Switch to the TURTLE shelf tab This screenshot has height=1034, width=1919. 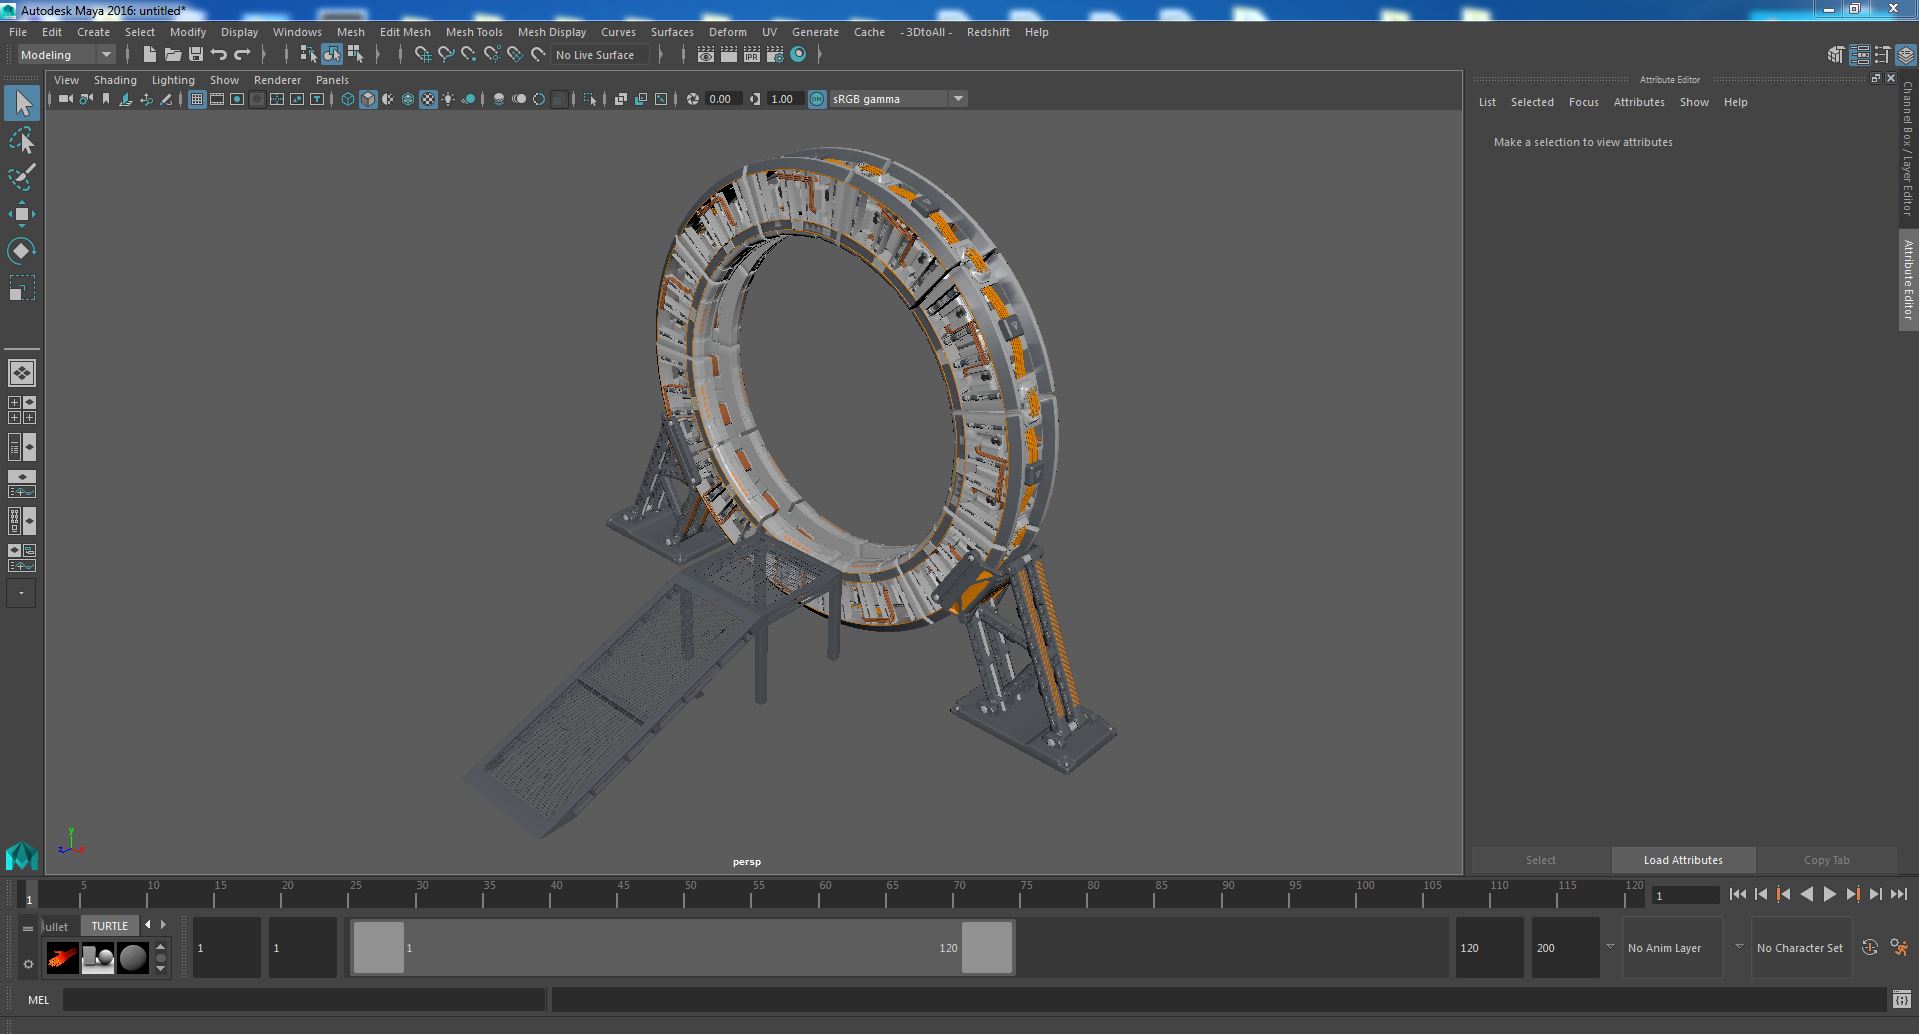click(x=110, y=926)
